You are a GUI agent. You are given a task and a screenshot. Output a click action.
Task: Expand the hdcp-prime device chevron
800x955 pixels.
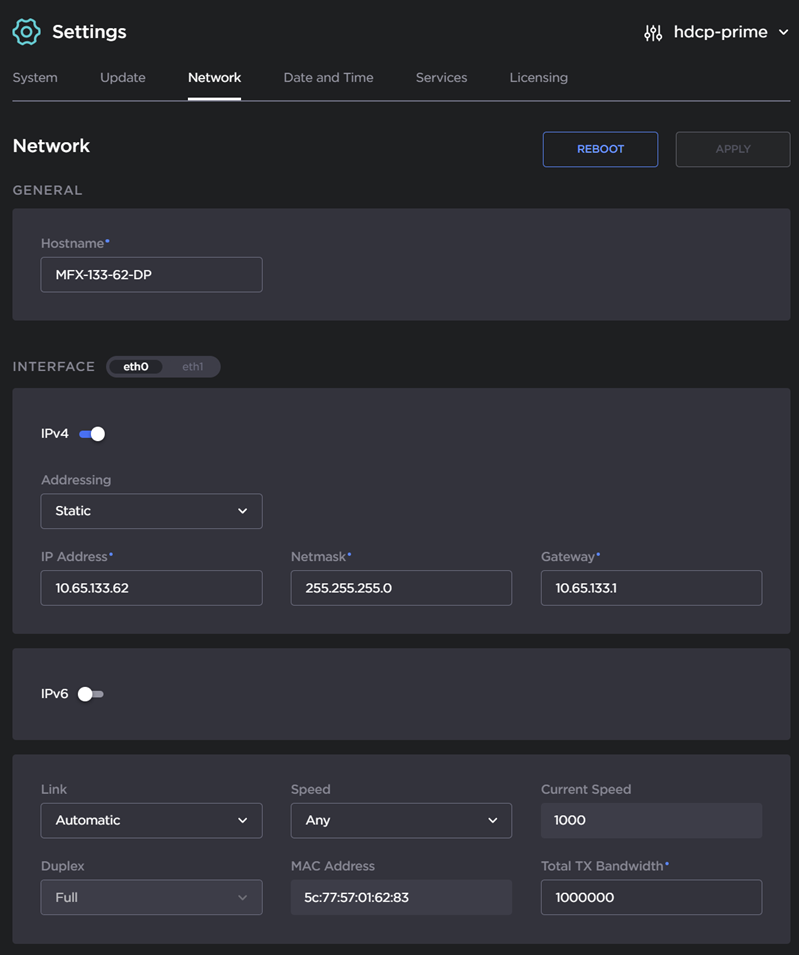(783, 33)
